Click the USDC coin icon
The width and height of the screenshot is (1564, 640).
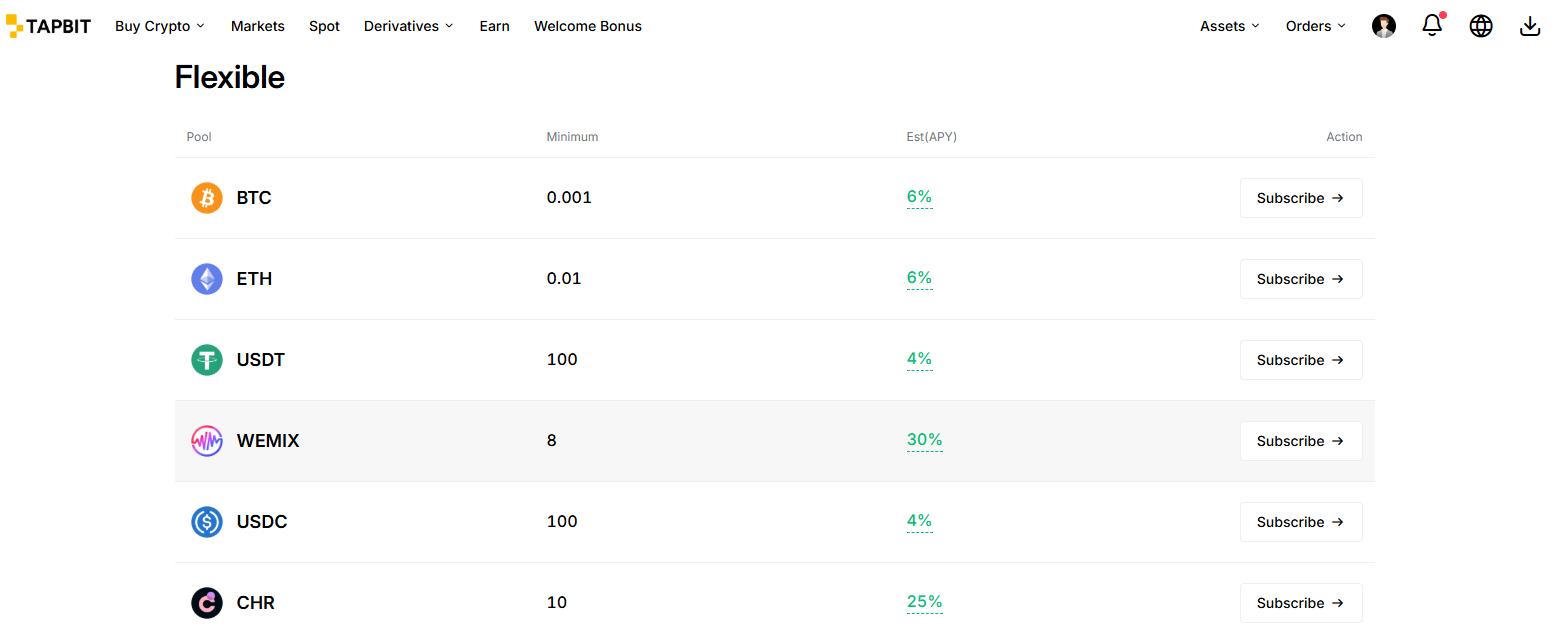207,522
